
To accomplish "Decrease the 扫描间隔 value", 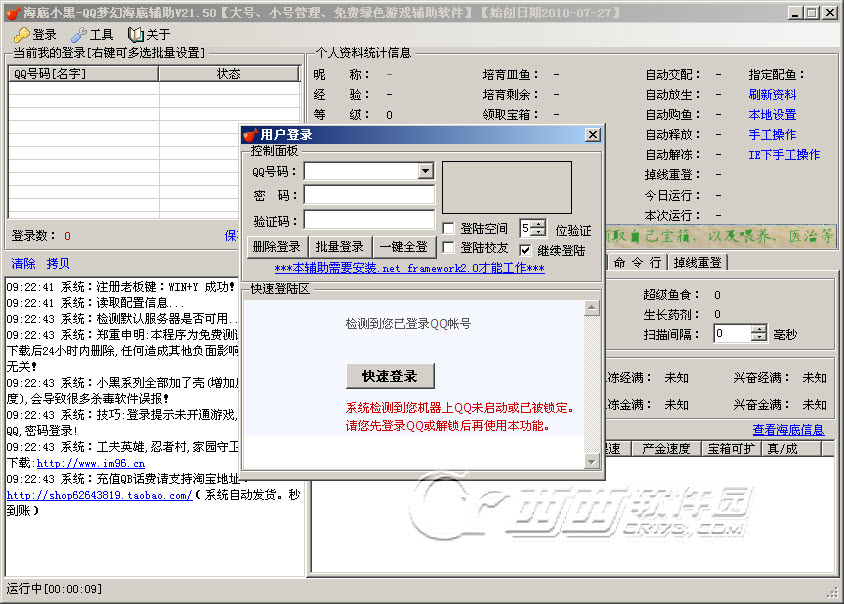I will (759, 338).
